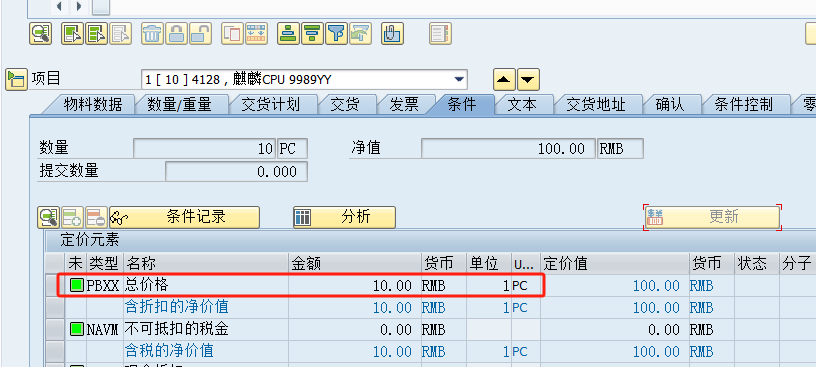Image resolution: width=816 pixels, height=367 pixels.
Task: Click the grid with down-arrows icon
Action: point(257,34)
